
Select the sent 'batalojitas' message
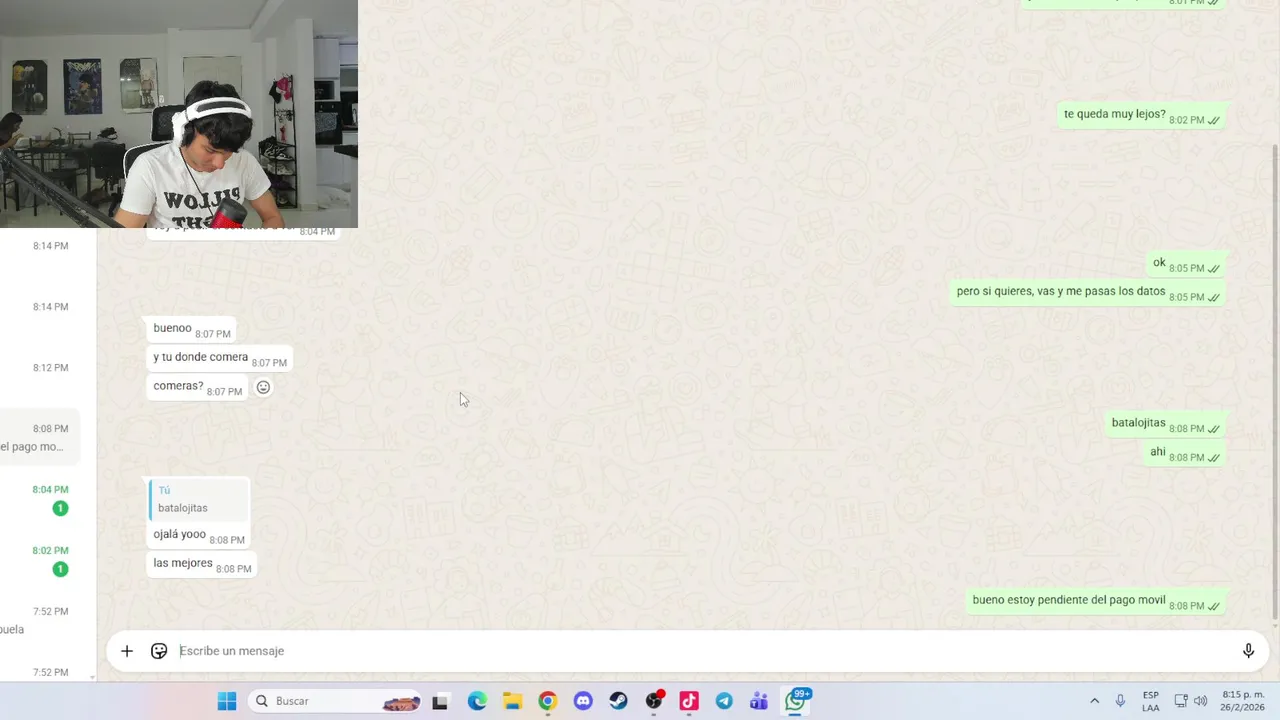click(x=1166, y=425)
